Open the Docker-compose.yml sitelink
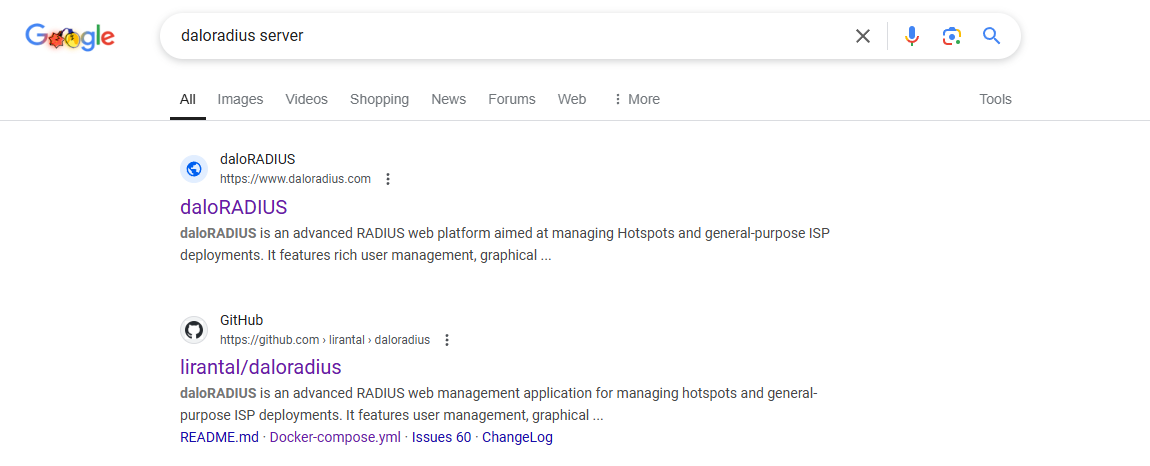 [x=335, y=437]
